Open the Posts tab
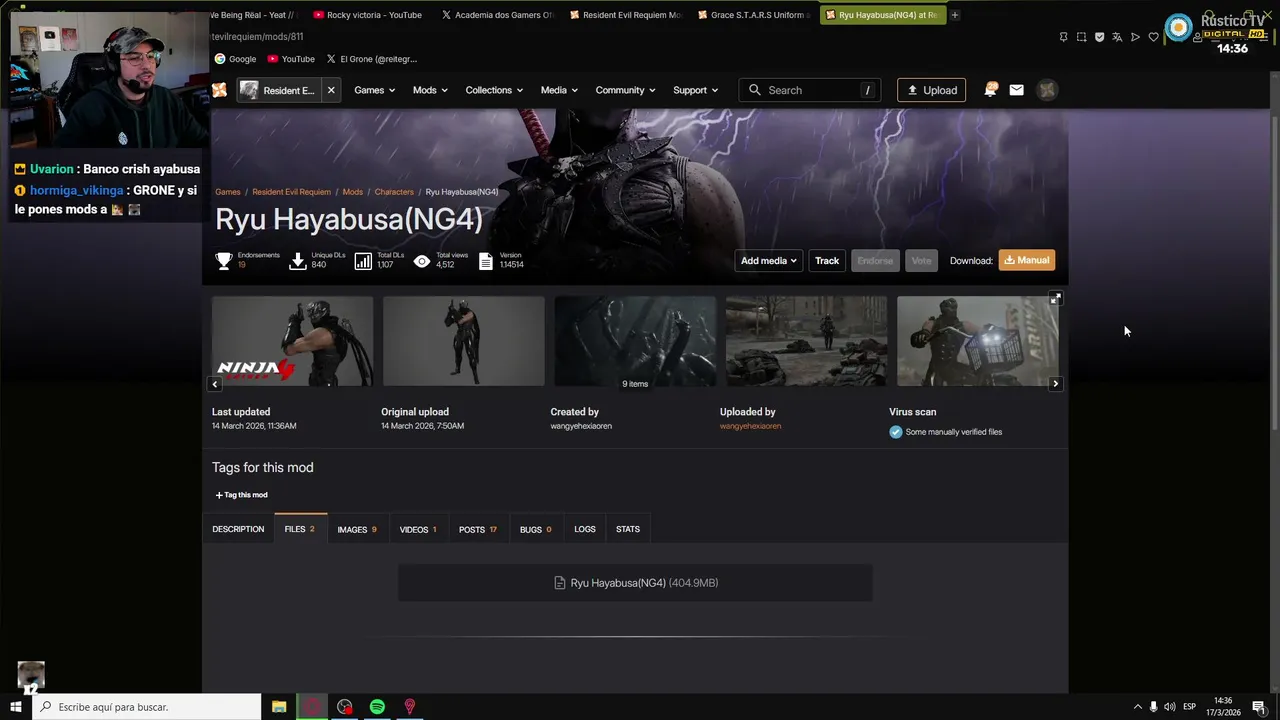Image resolution: width=1280 pixels, height=720 pixels. click(x=478, y=529)
